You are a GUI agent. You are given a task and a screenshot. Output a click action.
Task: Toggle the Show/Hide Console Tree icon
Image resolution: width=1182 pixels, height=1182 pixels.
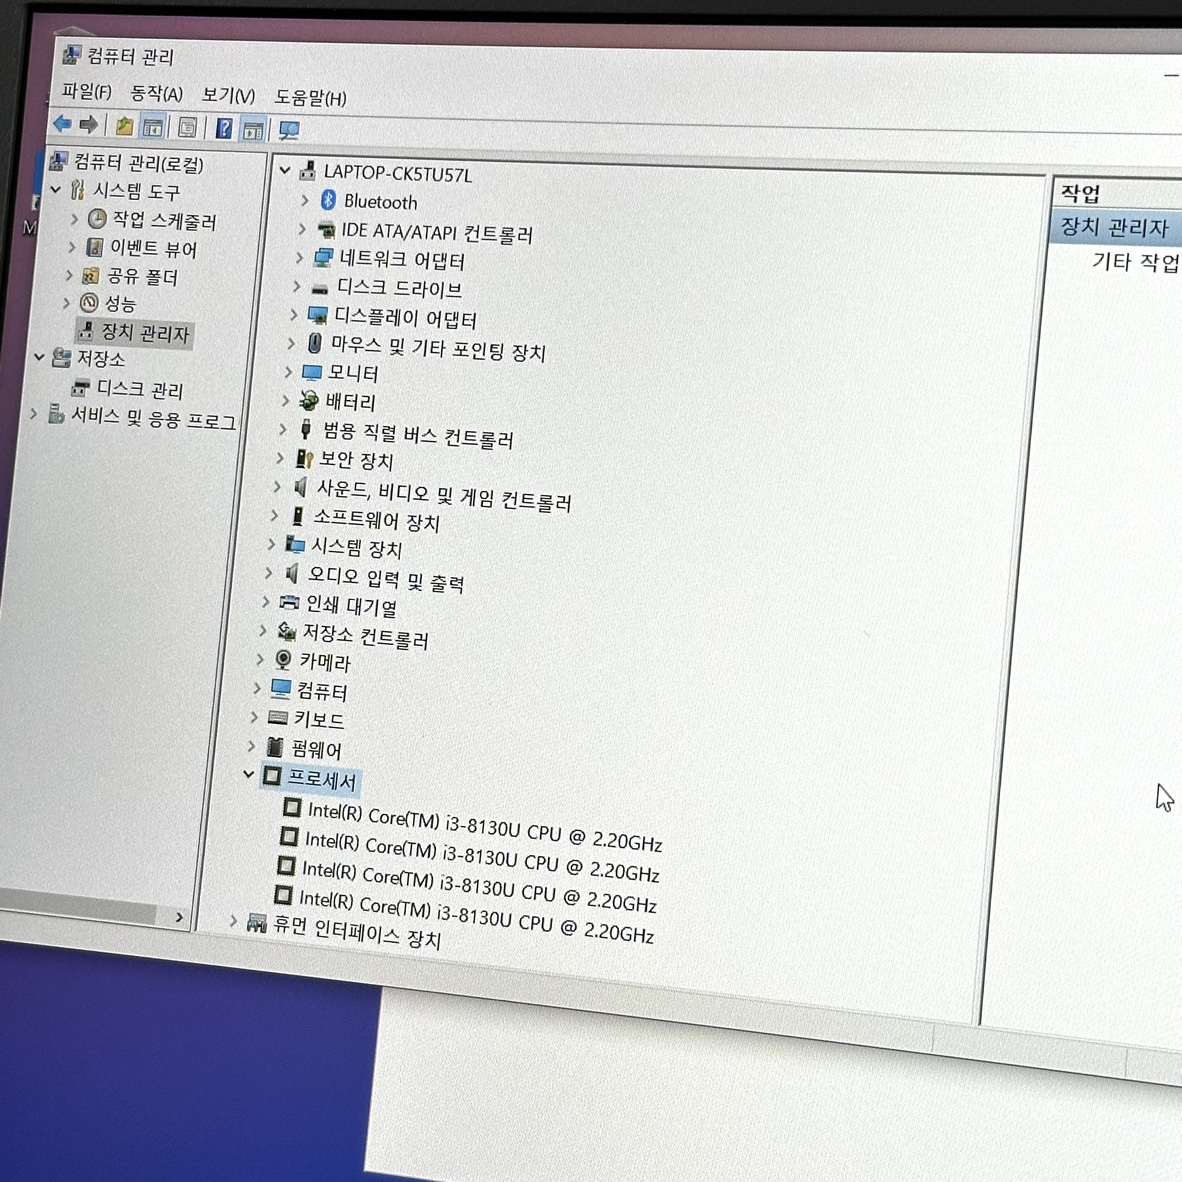click(153, 127)
